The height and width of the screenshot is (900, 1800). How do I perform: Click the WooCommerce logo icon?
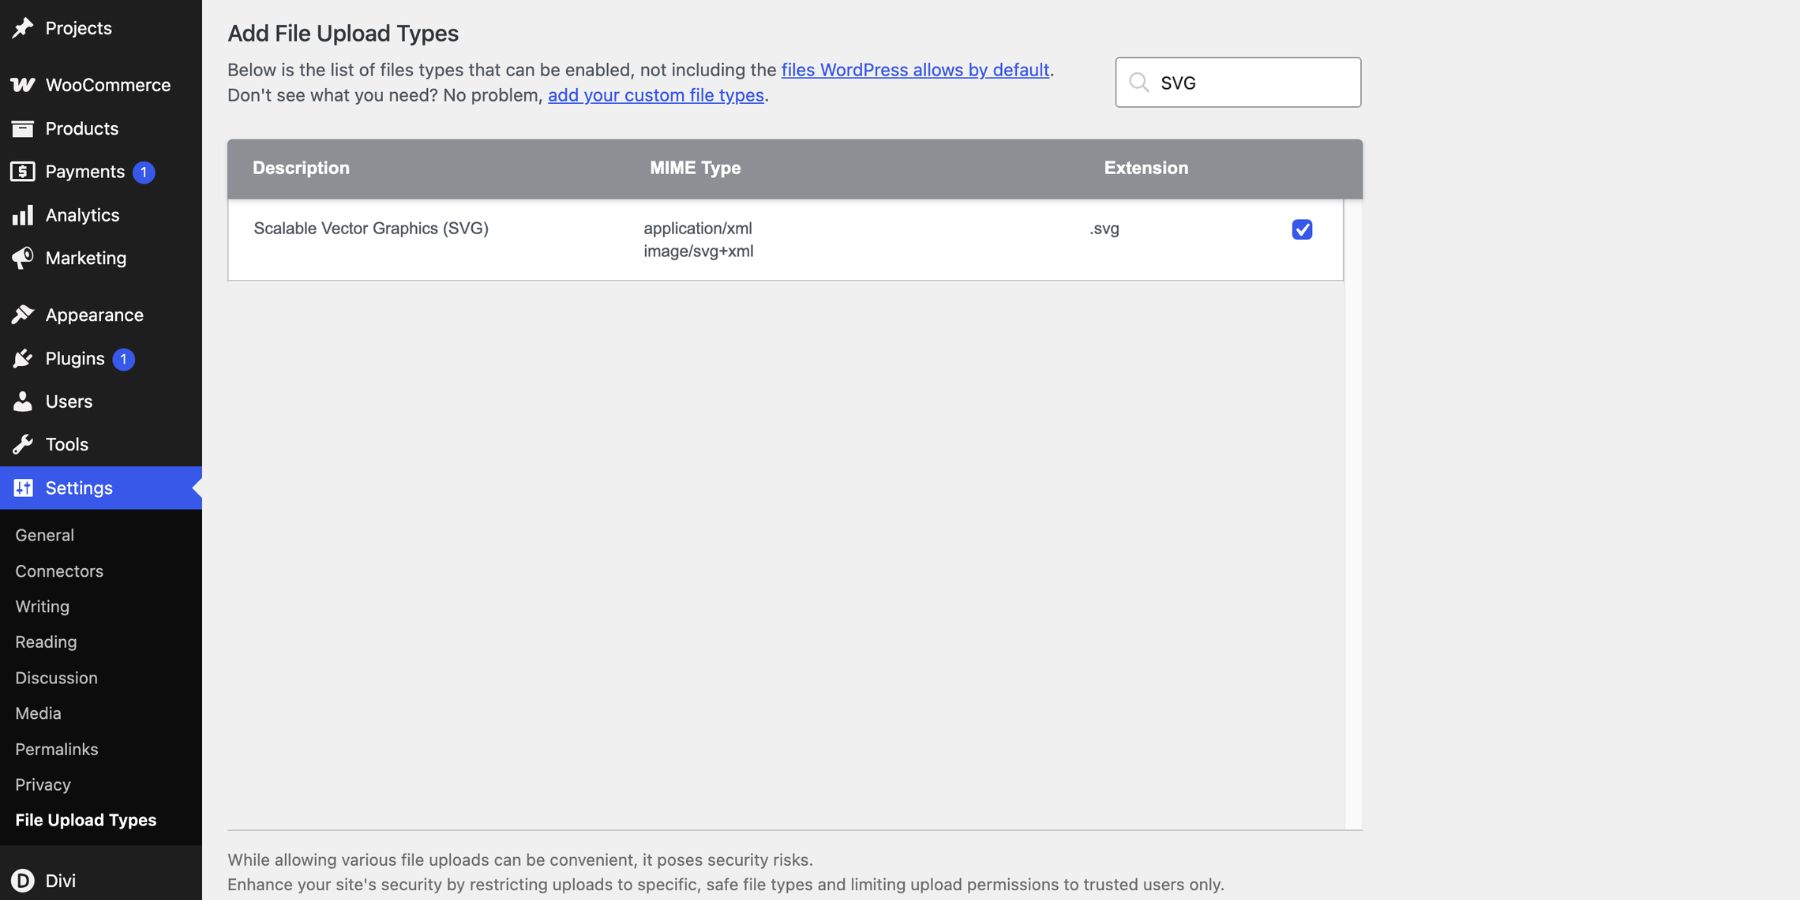pos(22,85)
